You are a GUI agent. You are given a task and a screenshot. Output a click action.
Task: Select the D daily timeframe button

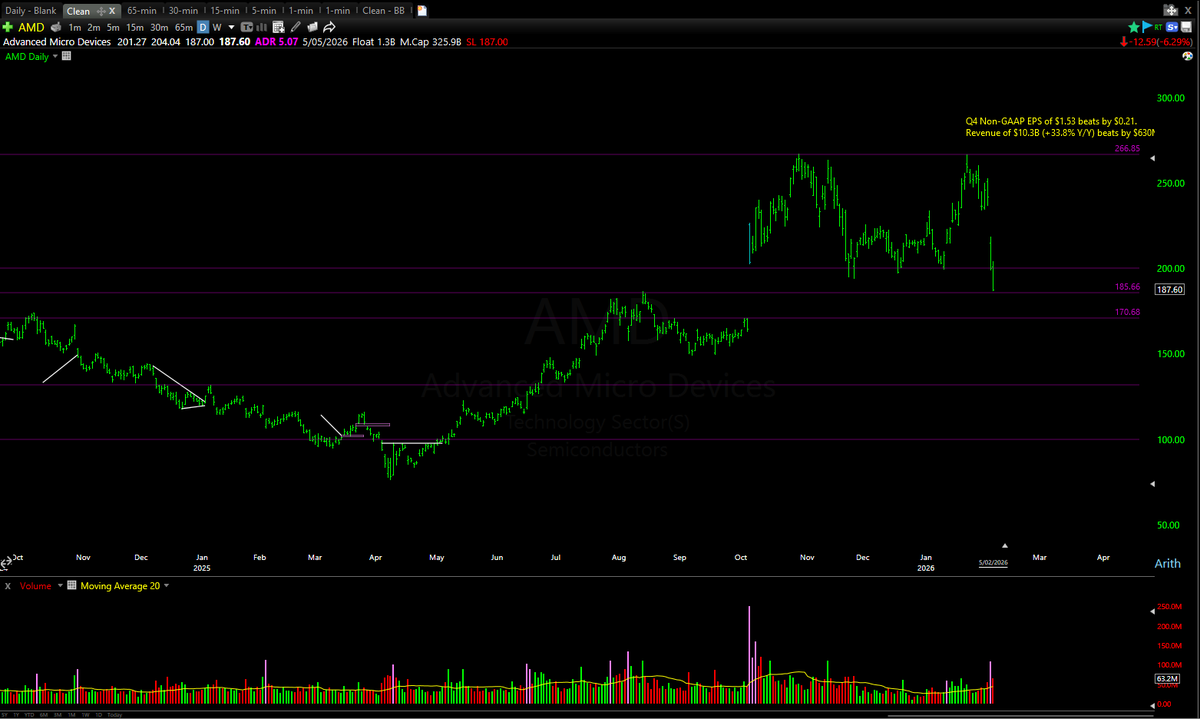[x=203, y=27]
